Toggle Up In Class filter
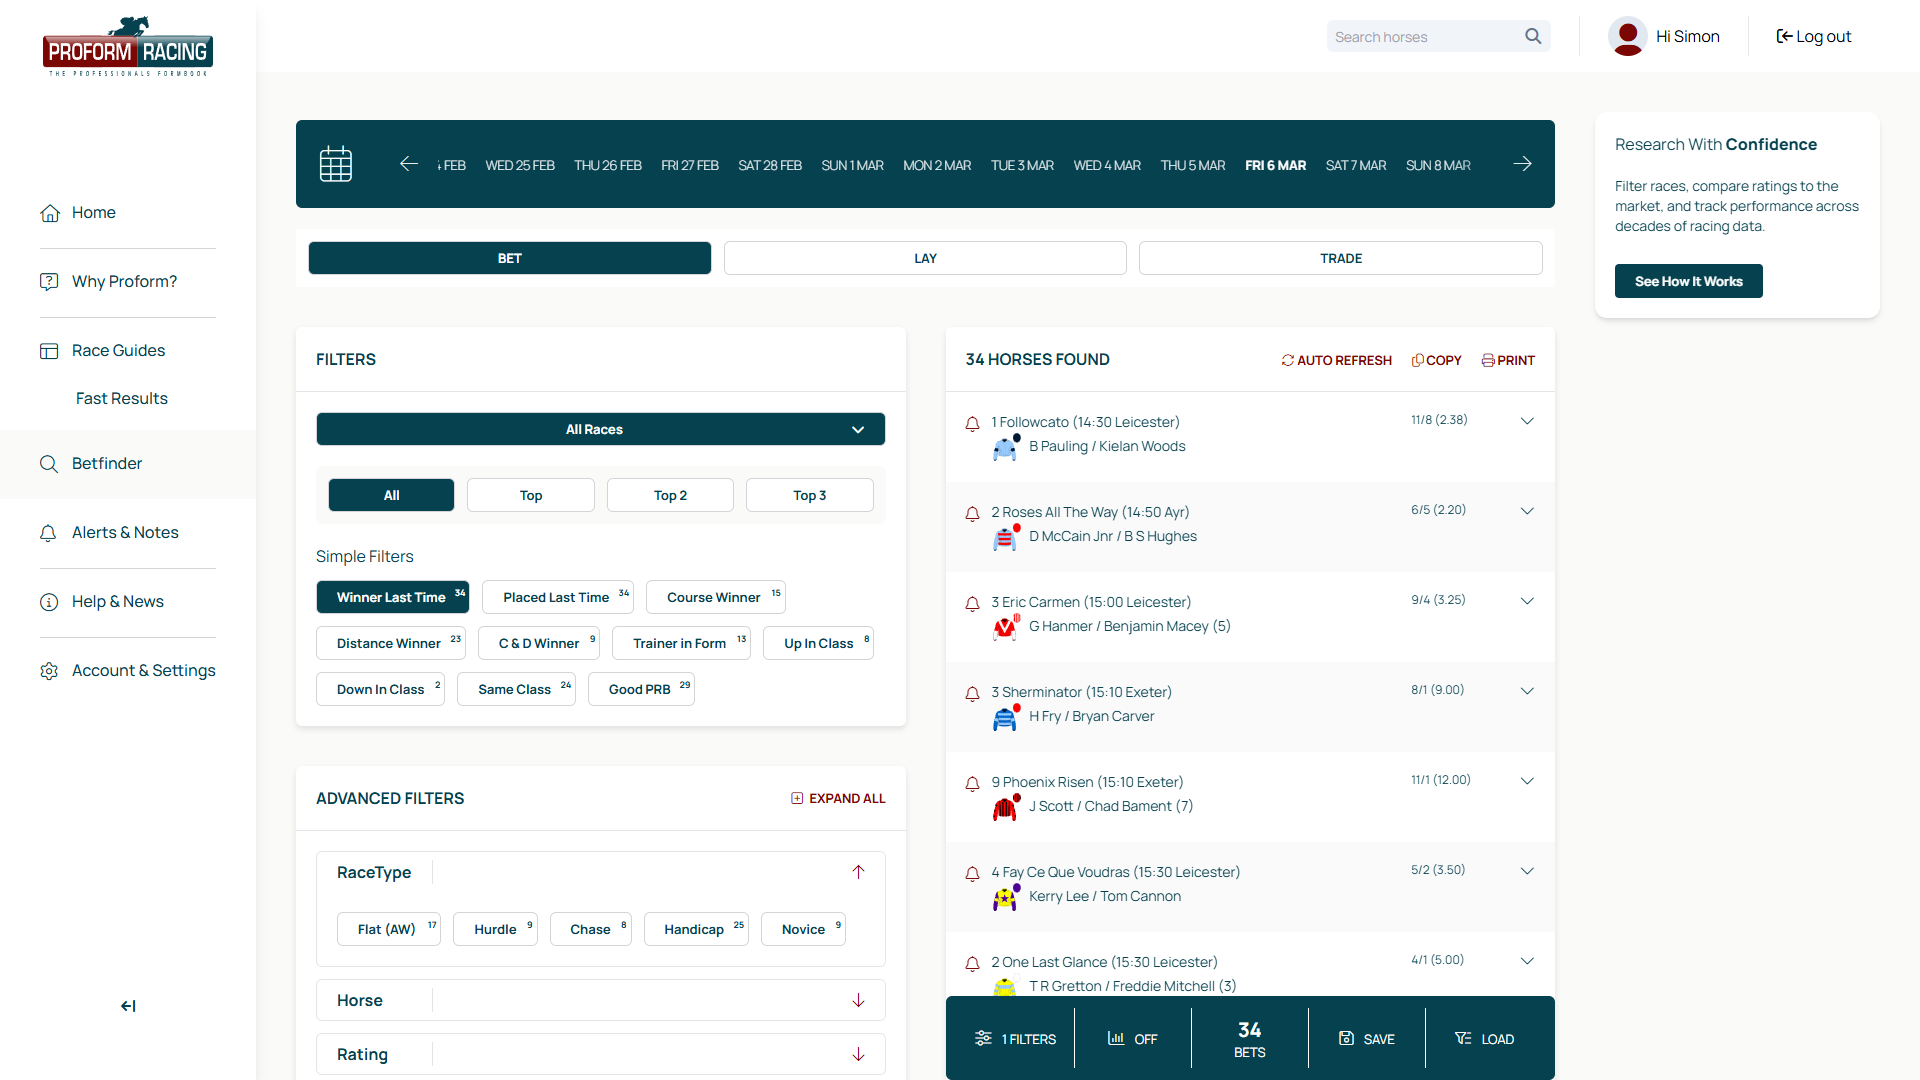1920x1080 pixels. (x=818, y=643)
